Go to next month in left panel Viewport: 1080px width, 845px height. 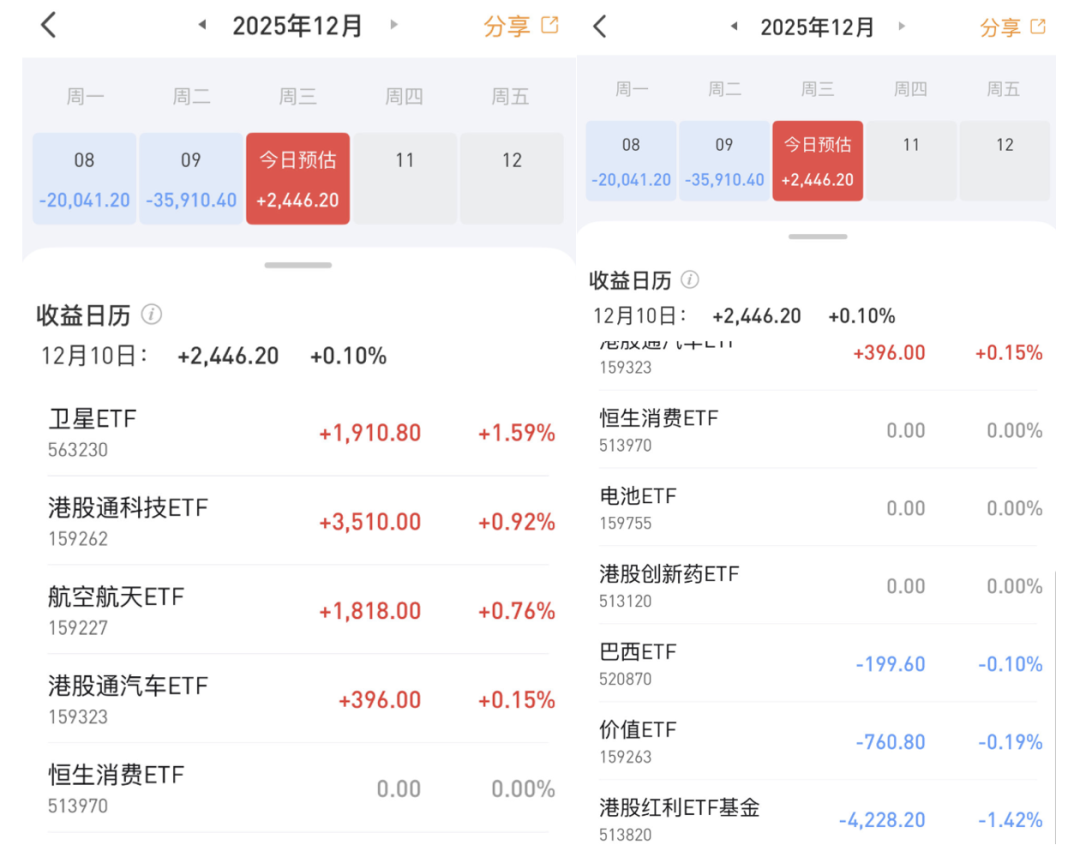point(394,25)
